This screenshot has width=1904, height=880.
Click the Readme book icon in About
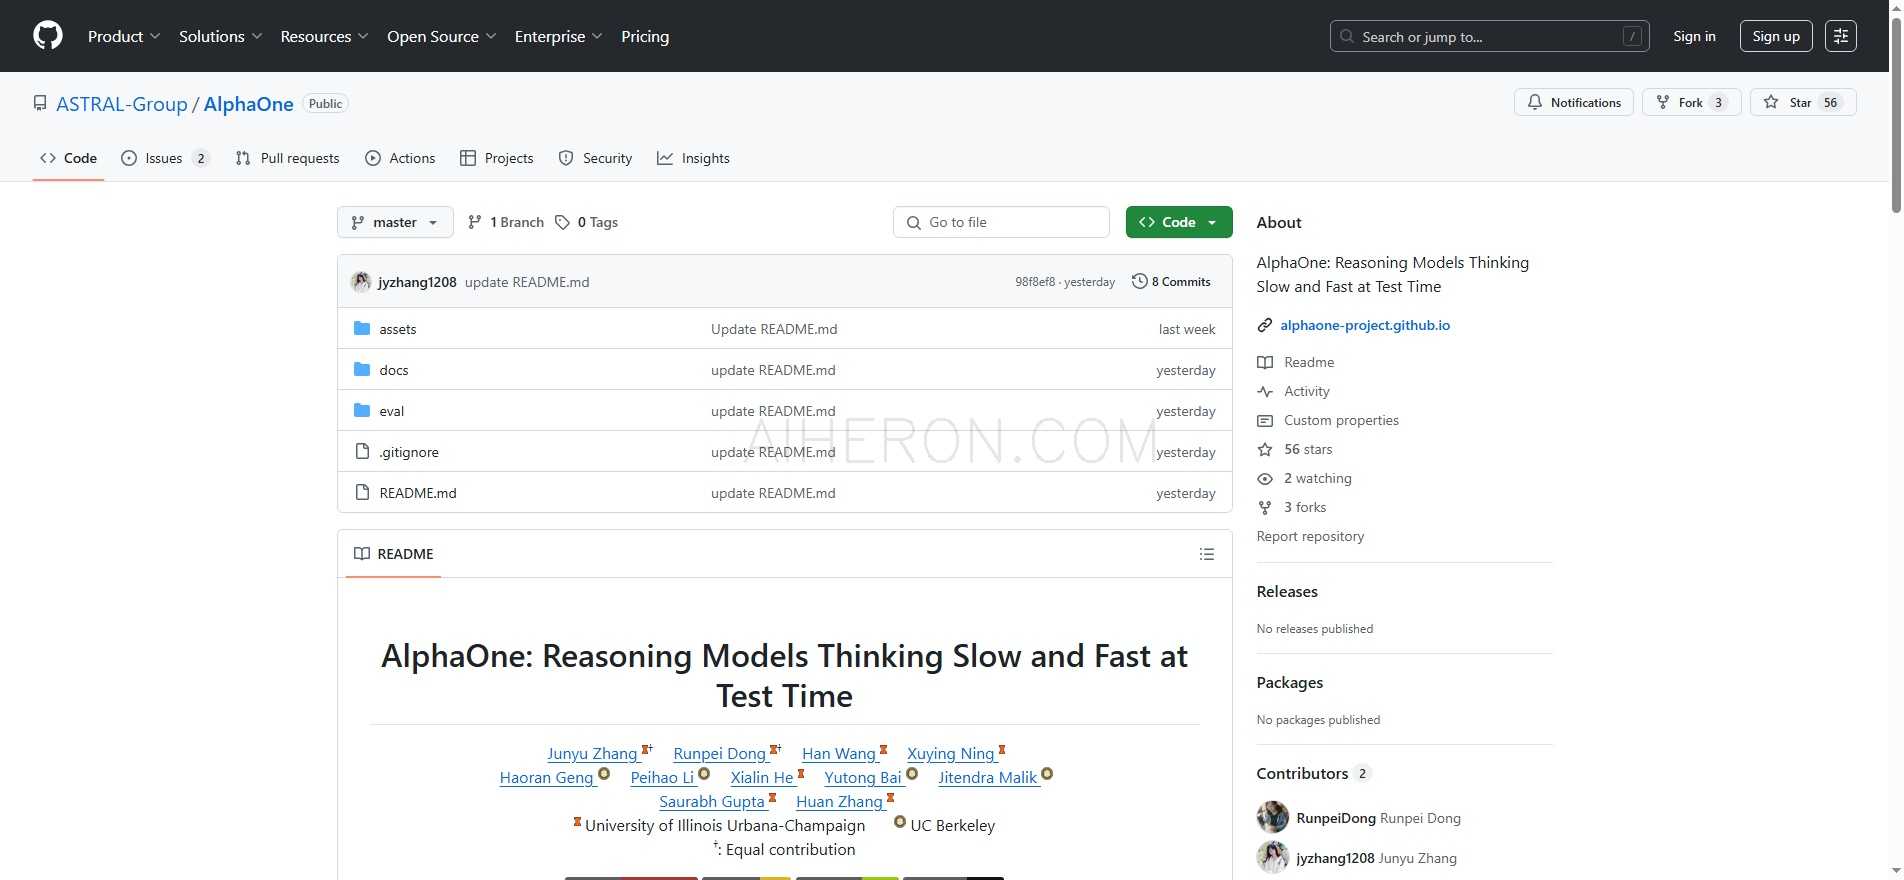(1265, 362)
